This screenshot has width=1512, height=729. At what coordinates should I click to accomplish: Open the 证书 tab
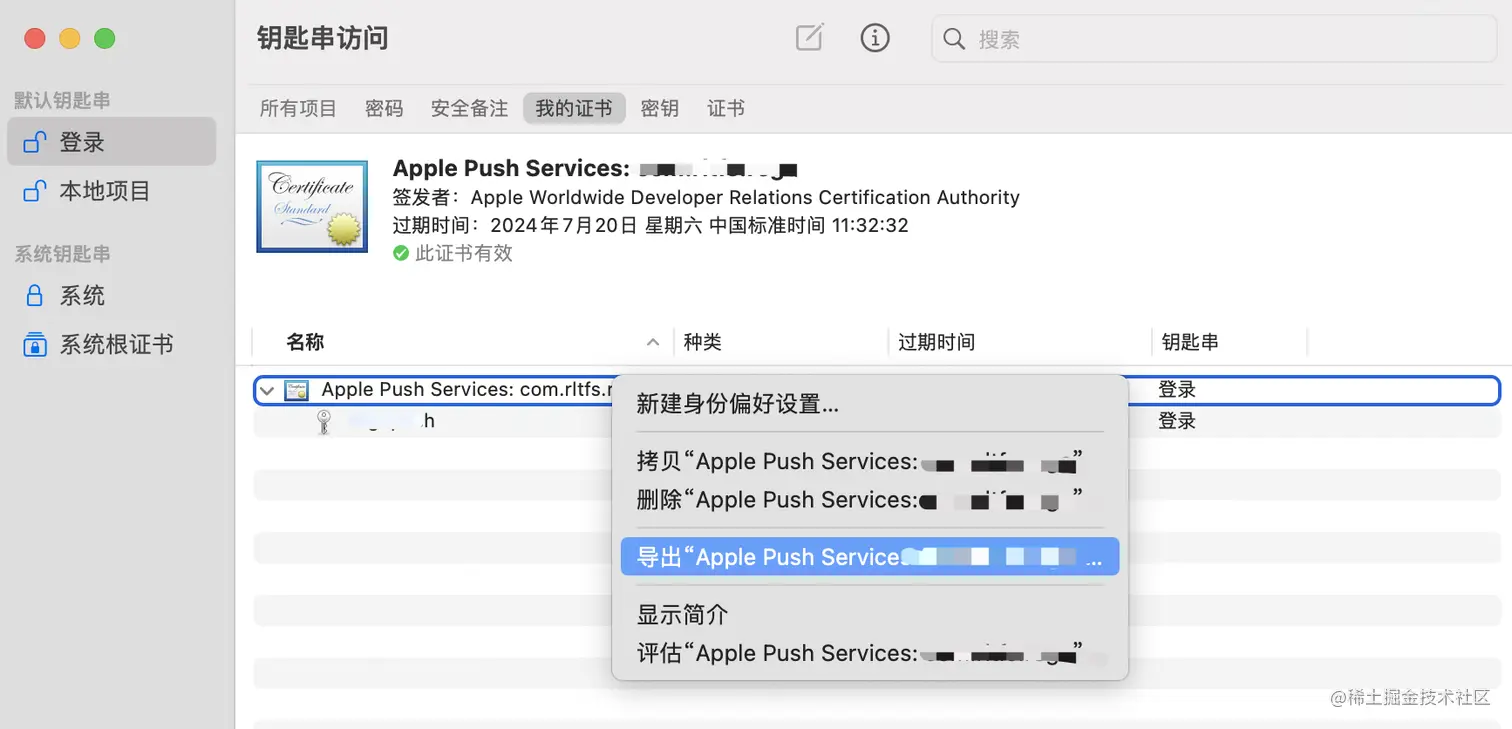click(726, 108)
